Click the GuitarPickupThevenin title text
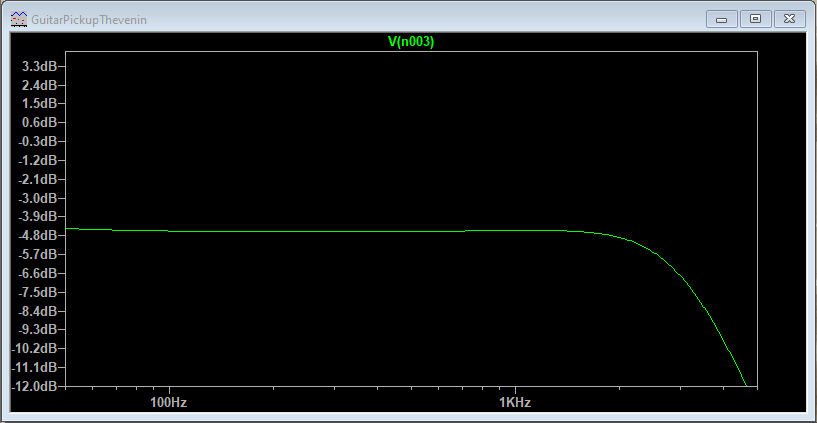Image resolution: width=817 pixels, height=423 pixels. tap(89, 20)
